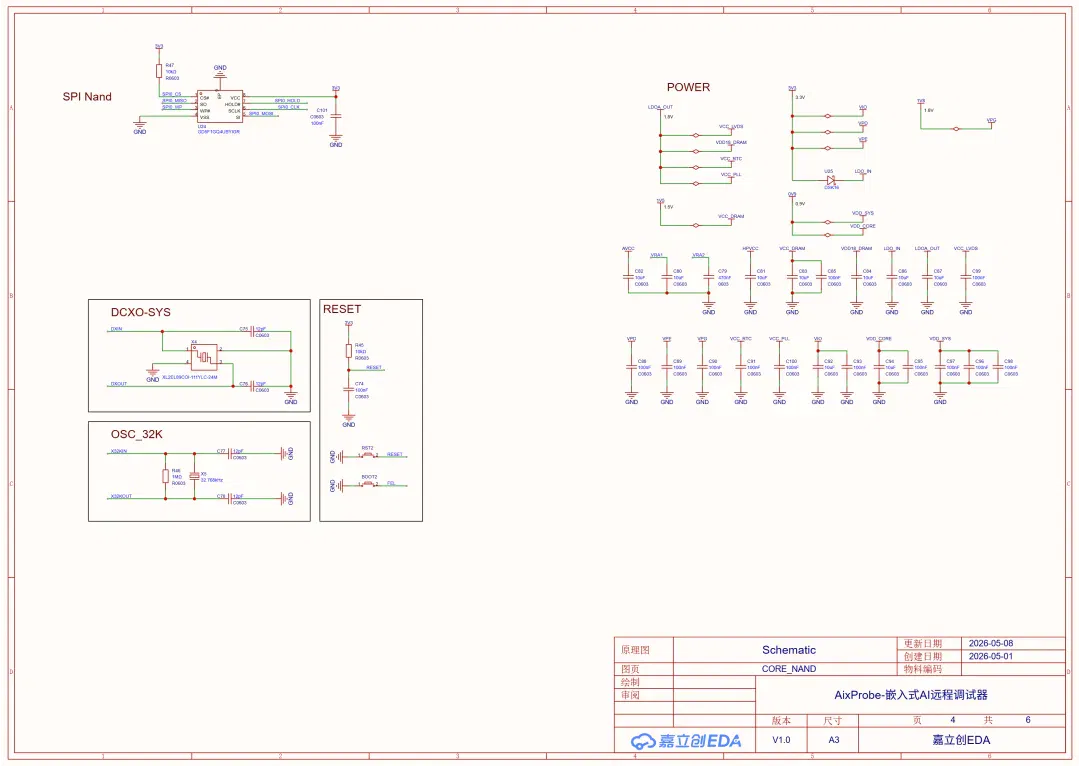Image resolution: width=1080 pixels, height=766 pixels.
Task: Select the X32KOUT net label
Action: (121, 496)
